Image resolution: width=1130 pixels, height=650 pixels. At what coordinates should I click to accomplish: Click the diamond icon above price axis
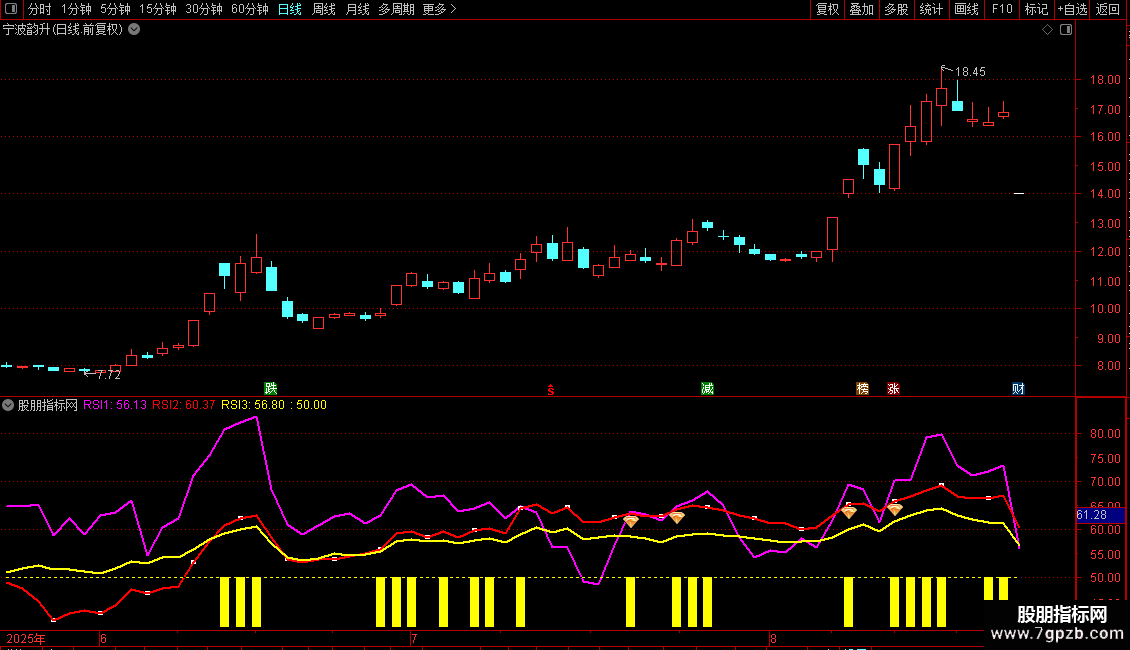[1048, 30]
